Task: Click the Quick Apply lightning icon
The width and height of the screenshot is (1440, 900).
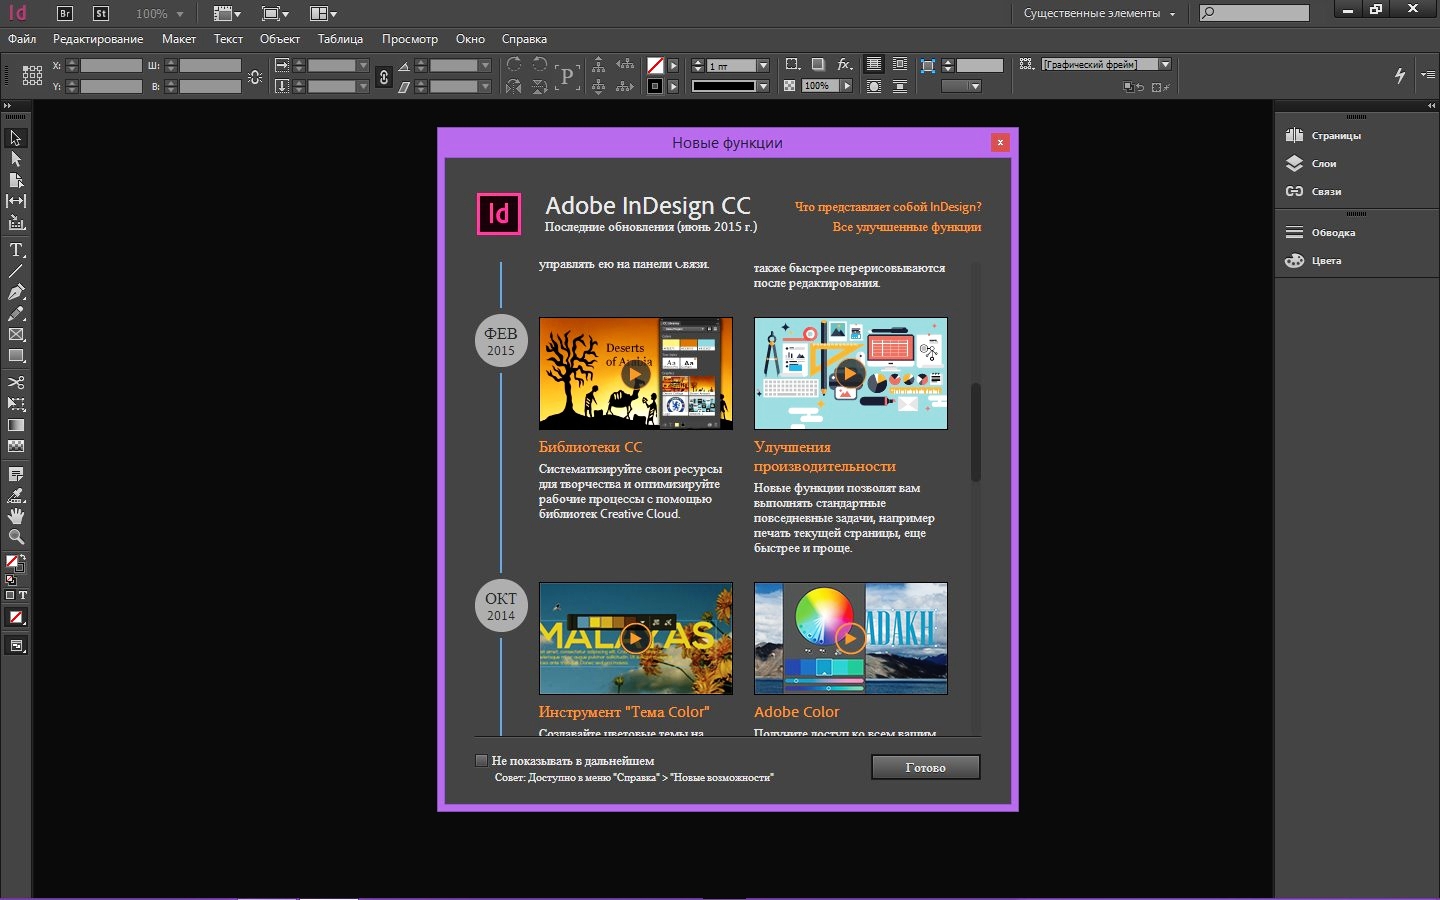Action: 1400,75
